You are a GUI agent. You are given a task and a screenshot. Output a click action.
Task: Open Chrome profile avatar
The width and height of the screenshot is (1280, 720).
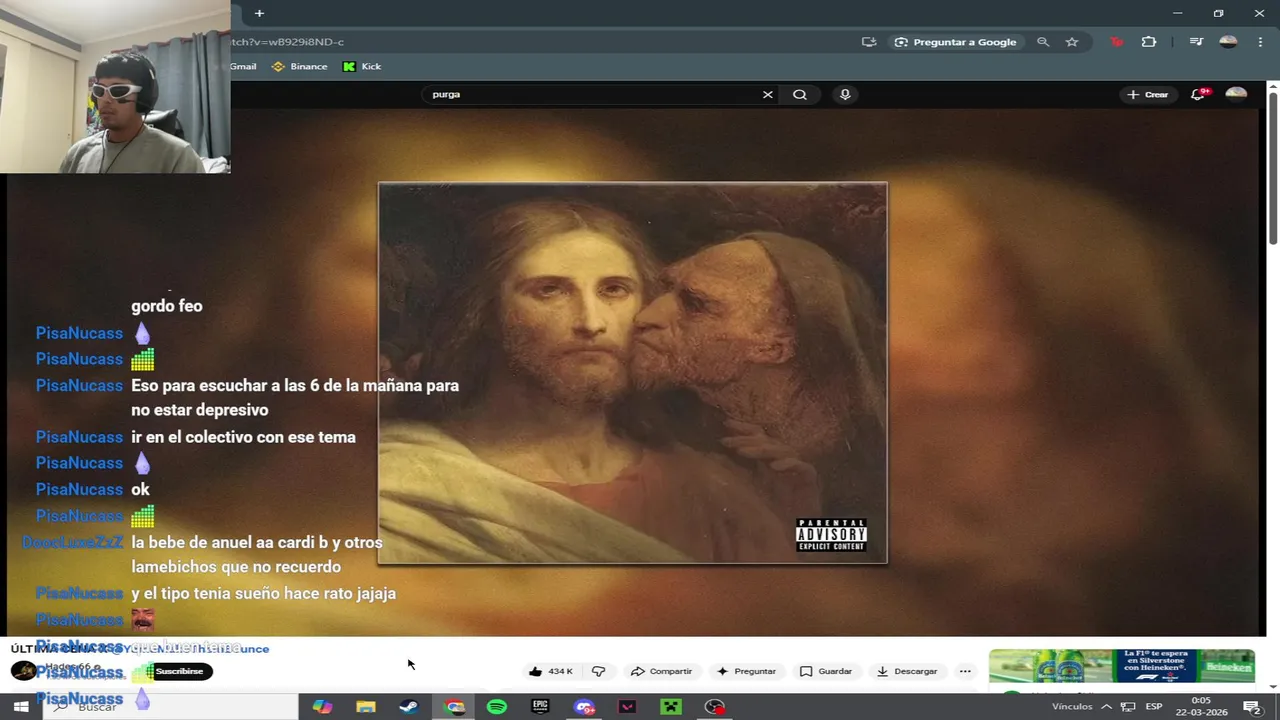[1229, 42]
